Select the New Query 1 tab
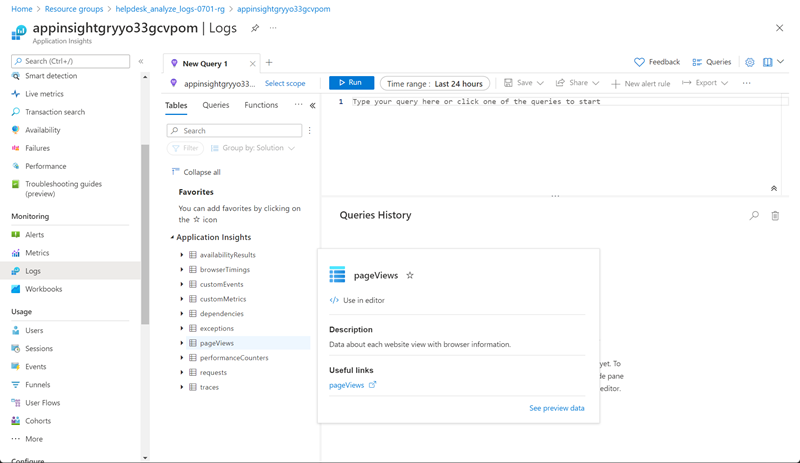Image resolution: width=800 pixels, height=463 pixels. (x=205, y=64)
